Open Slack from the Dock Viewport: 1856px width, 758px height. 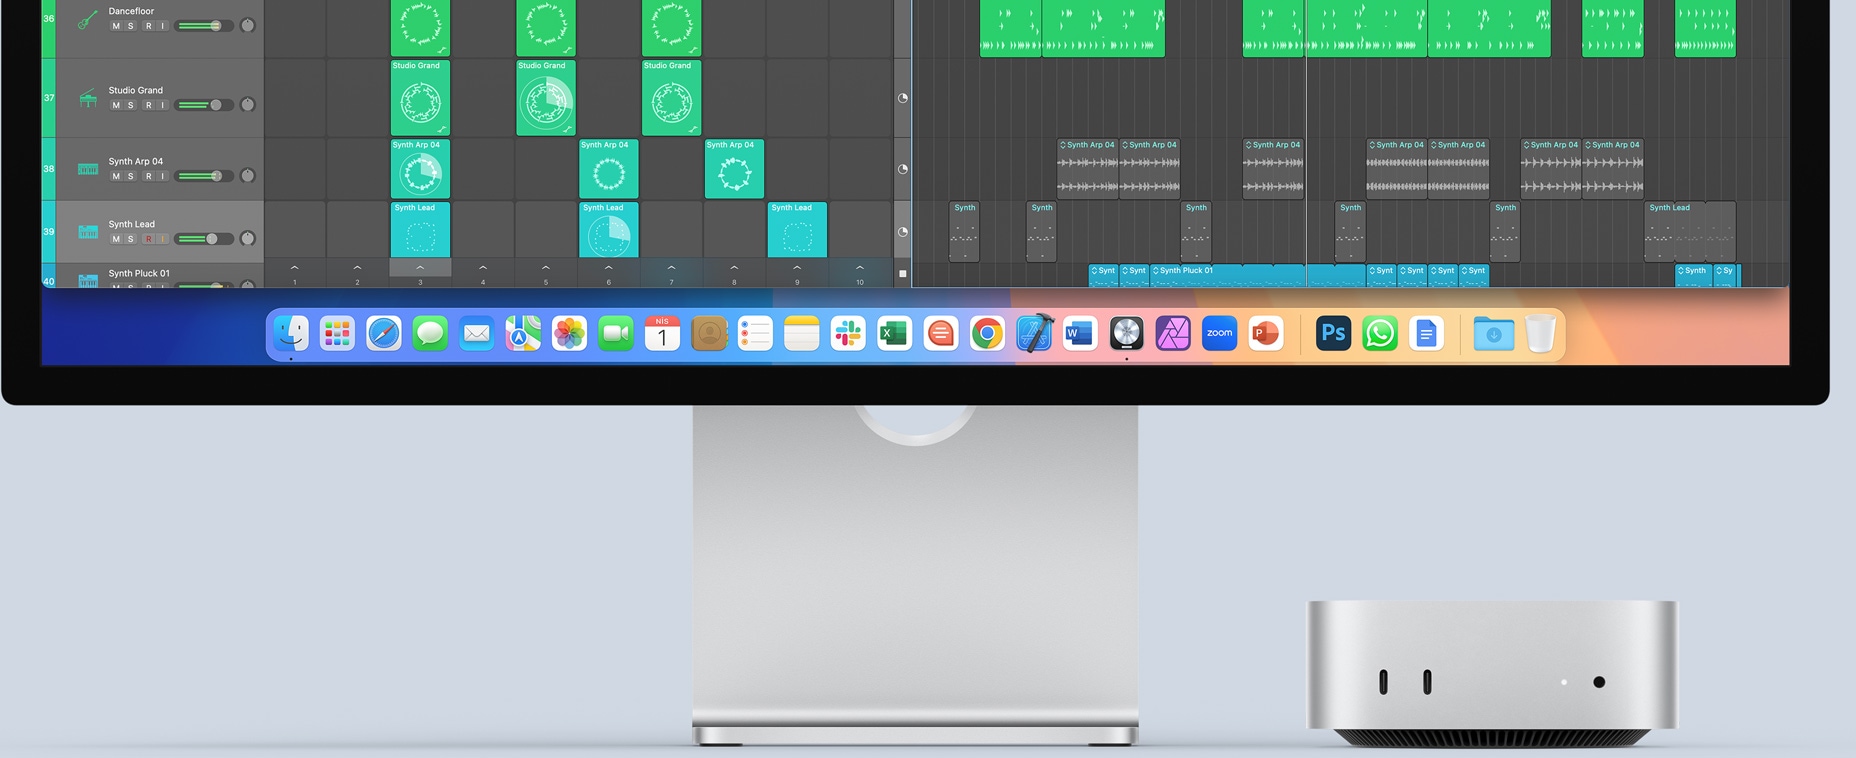click(848, 334)
